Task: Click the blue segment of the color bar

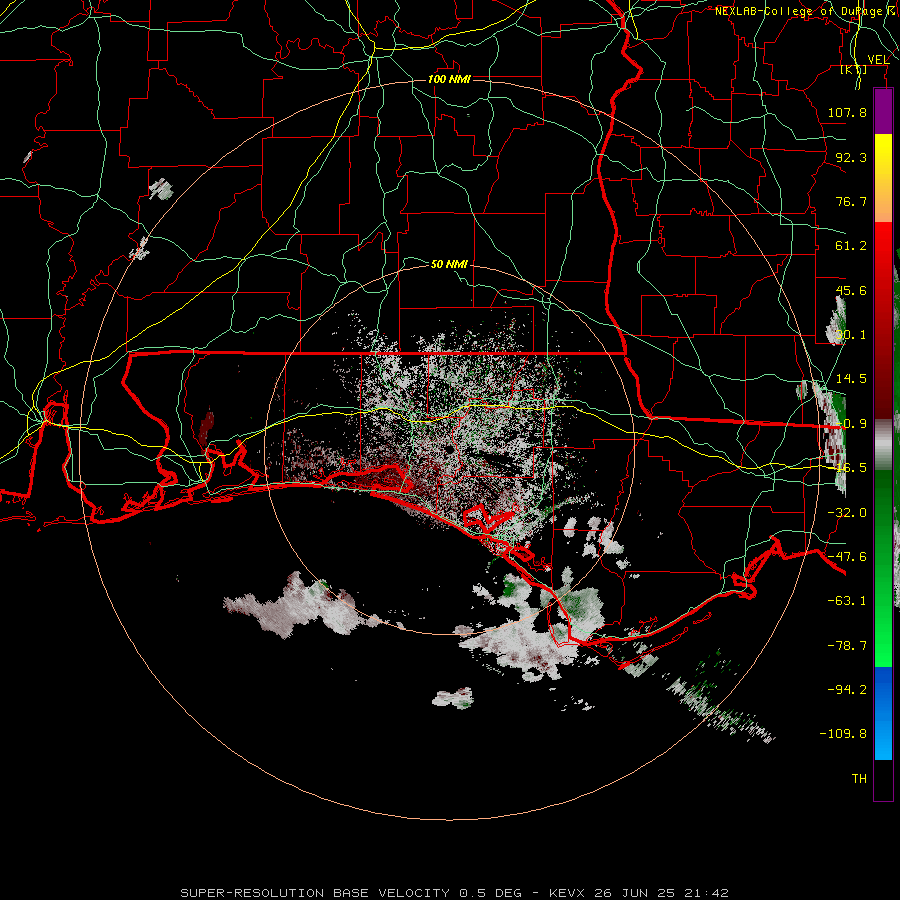Action: (883, 713)
